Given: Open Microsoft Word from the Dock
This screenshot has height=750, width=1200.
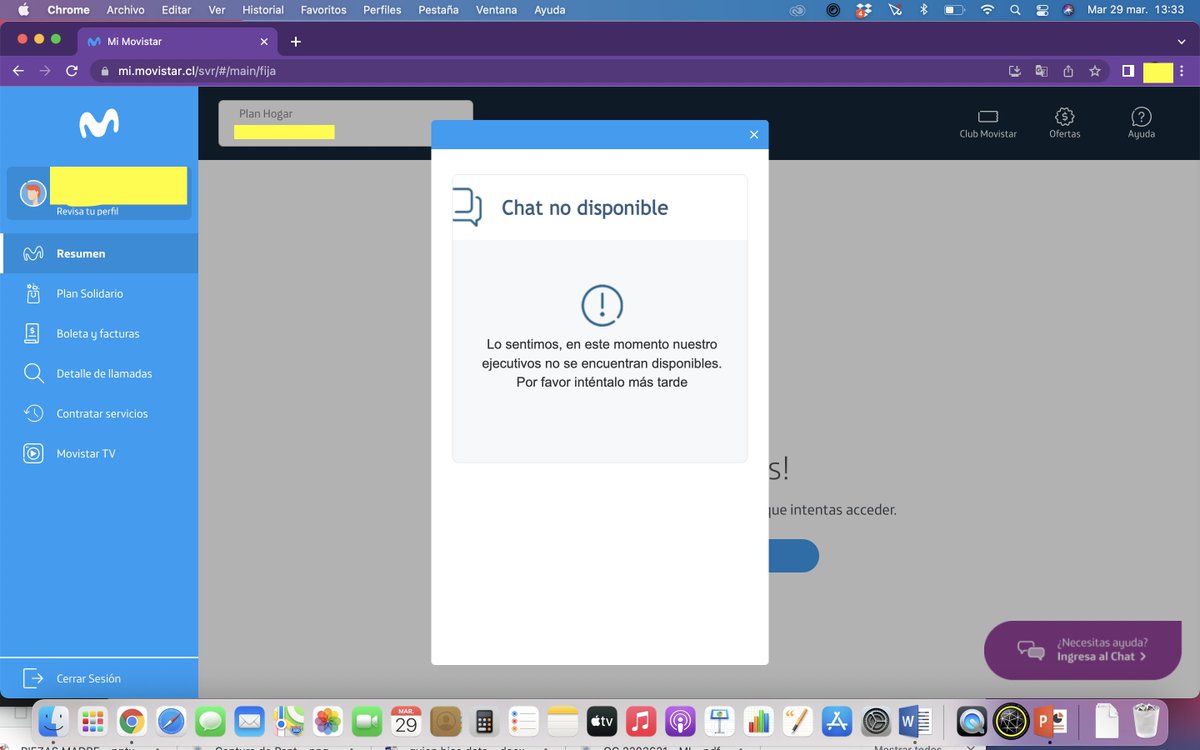Looking at the screenshot, I should [915, 721].
